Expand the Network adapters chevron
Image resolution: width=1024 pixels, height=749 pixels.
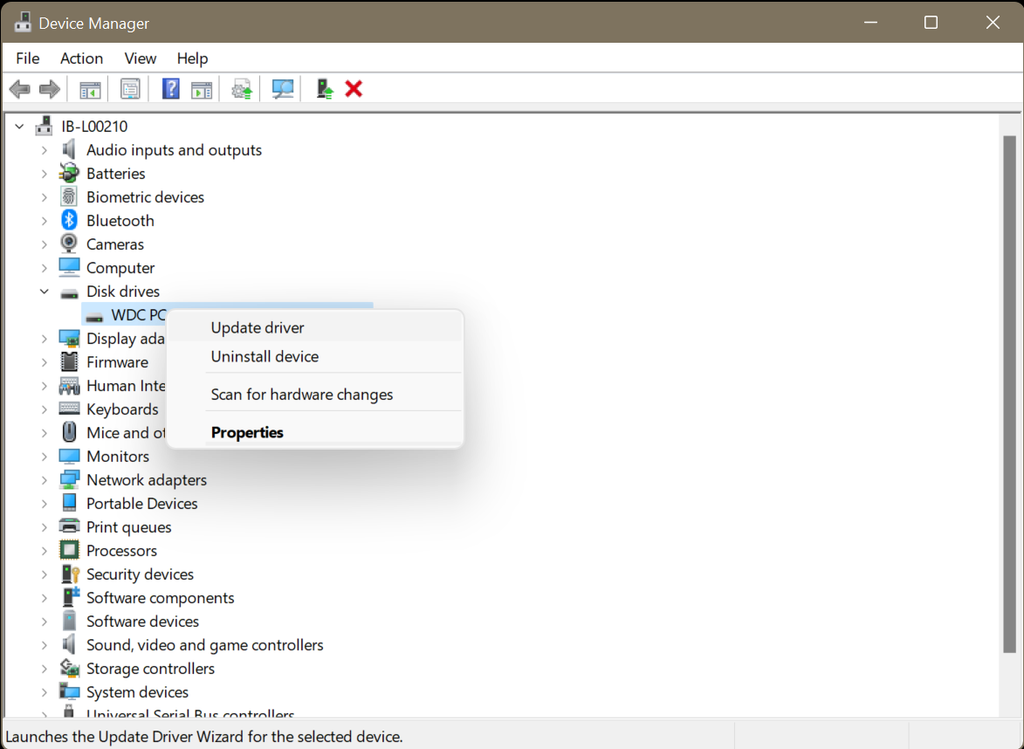[44, 480]
